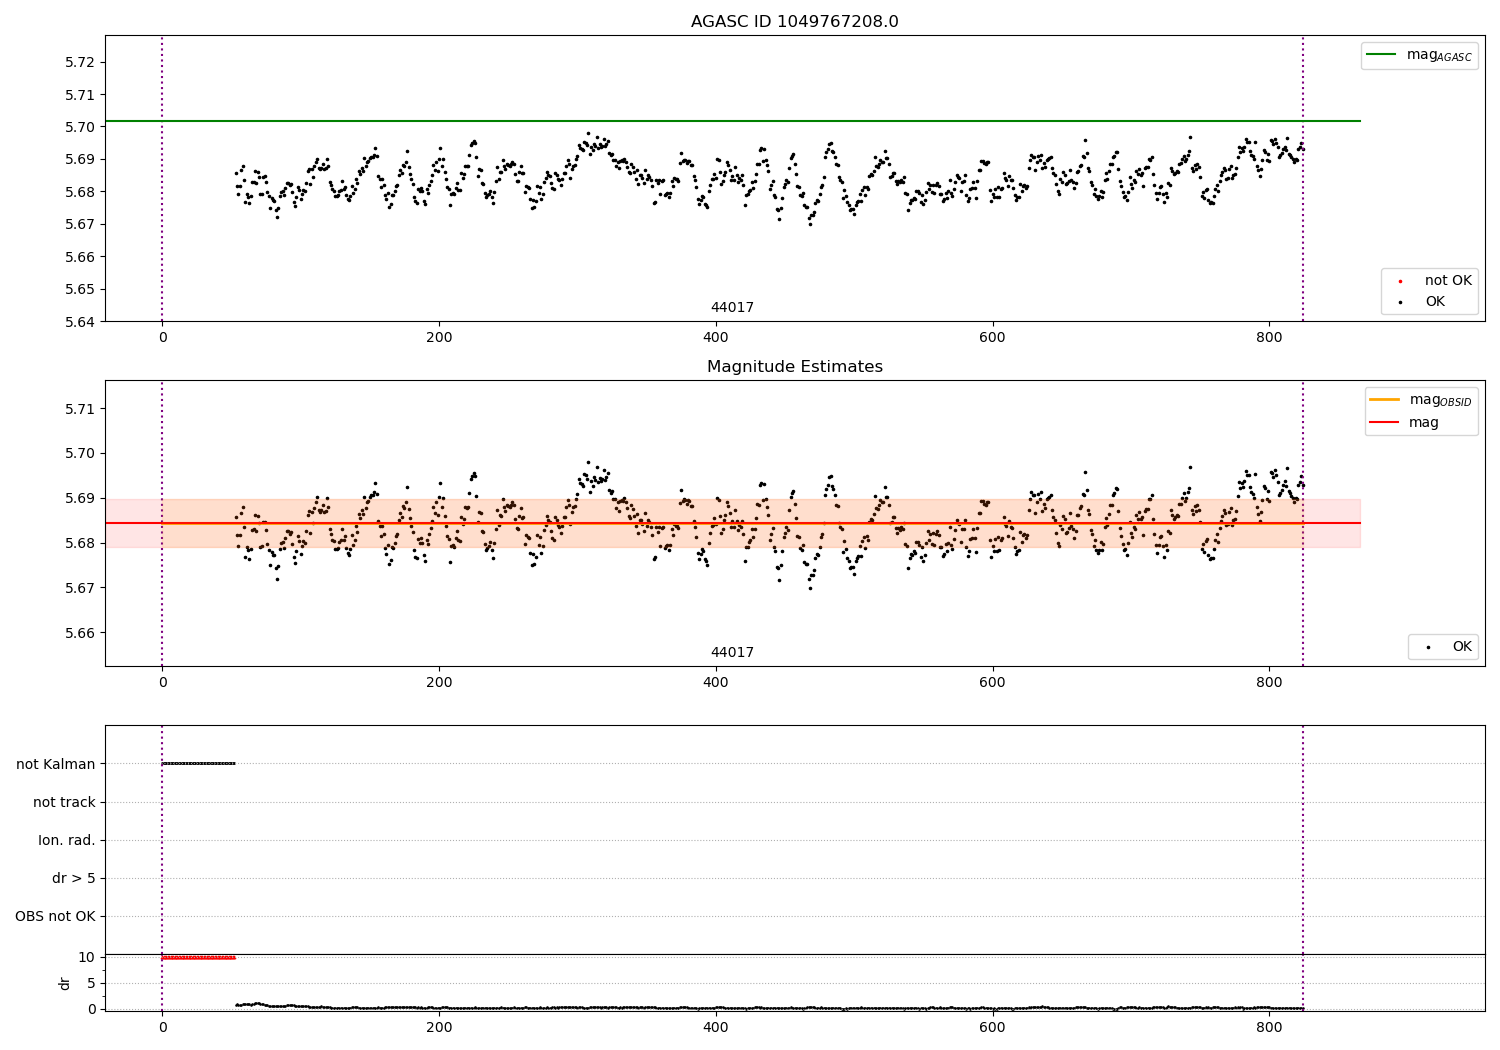Click the 44017 label in the middle plot

tap(732, 653)
